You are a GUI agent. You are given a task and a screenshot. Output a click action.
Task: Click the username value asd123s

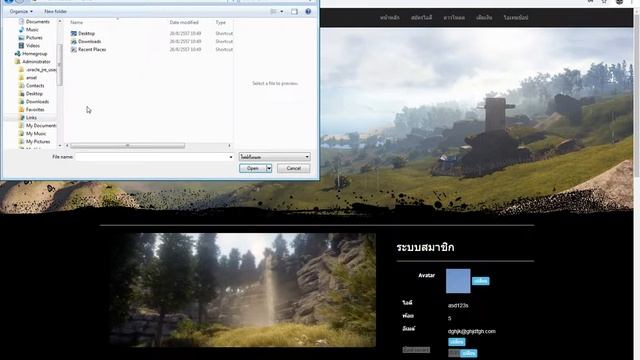click(x=458, y=305)
